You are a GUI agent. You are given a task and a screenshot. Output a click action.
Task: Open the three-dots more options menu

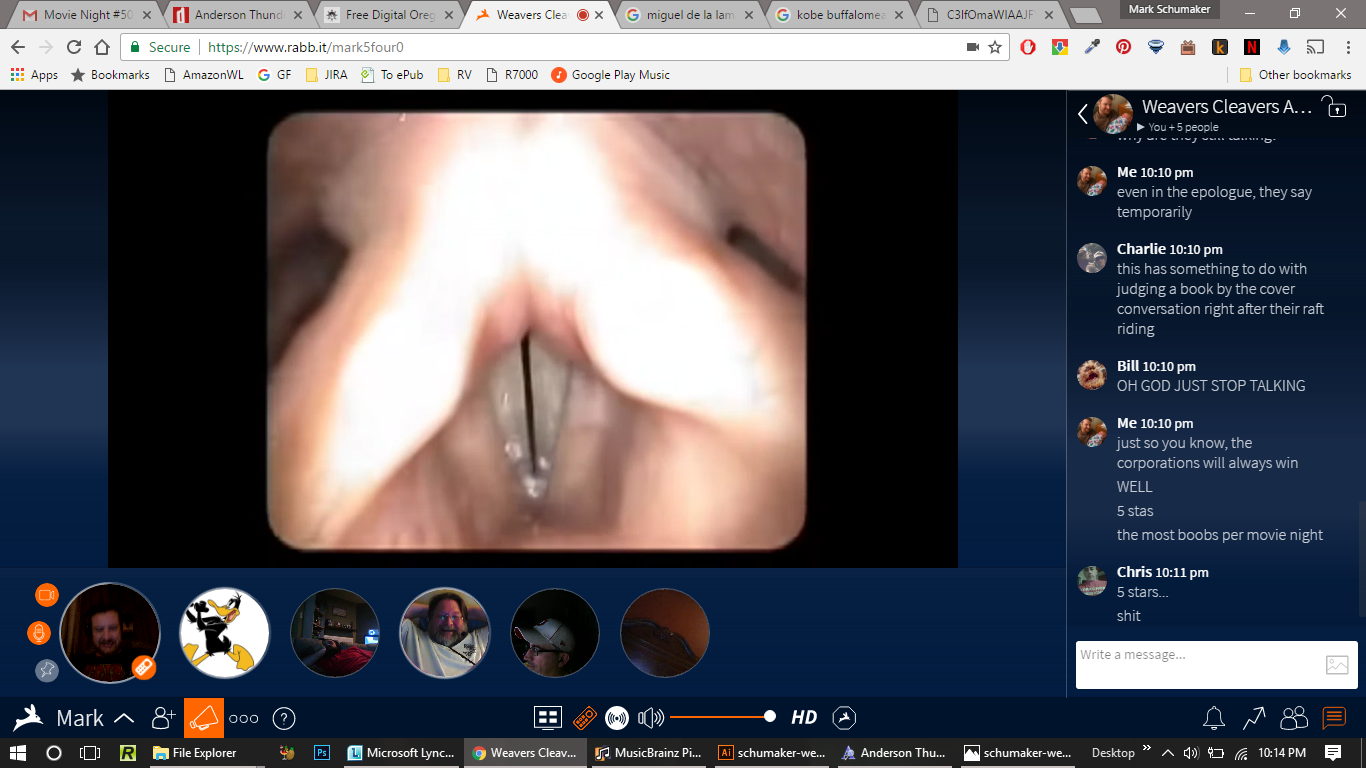(244, 718)
